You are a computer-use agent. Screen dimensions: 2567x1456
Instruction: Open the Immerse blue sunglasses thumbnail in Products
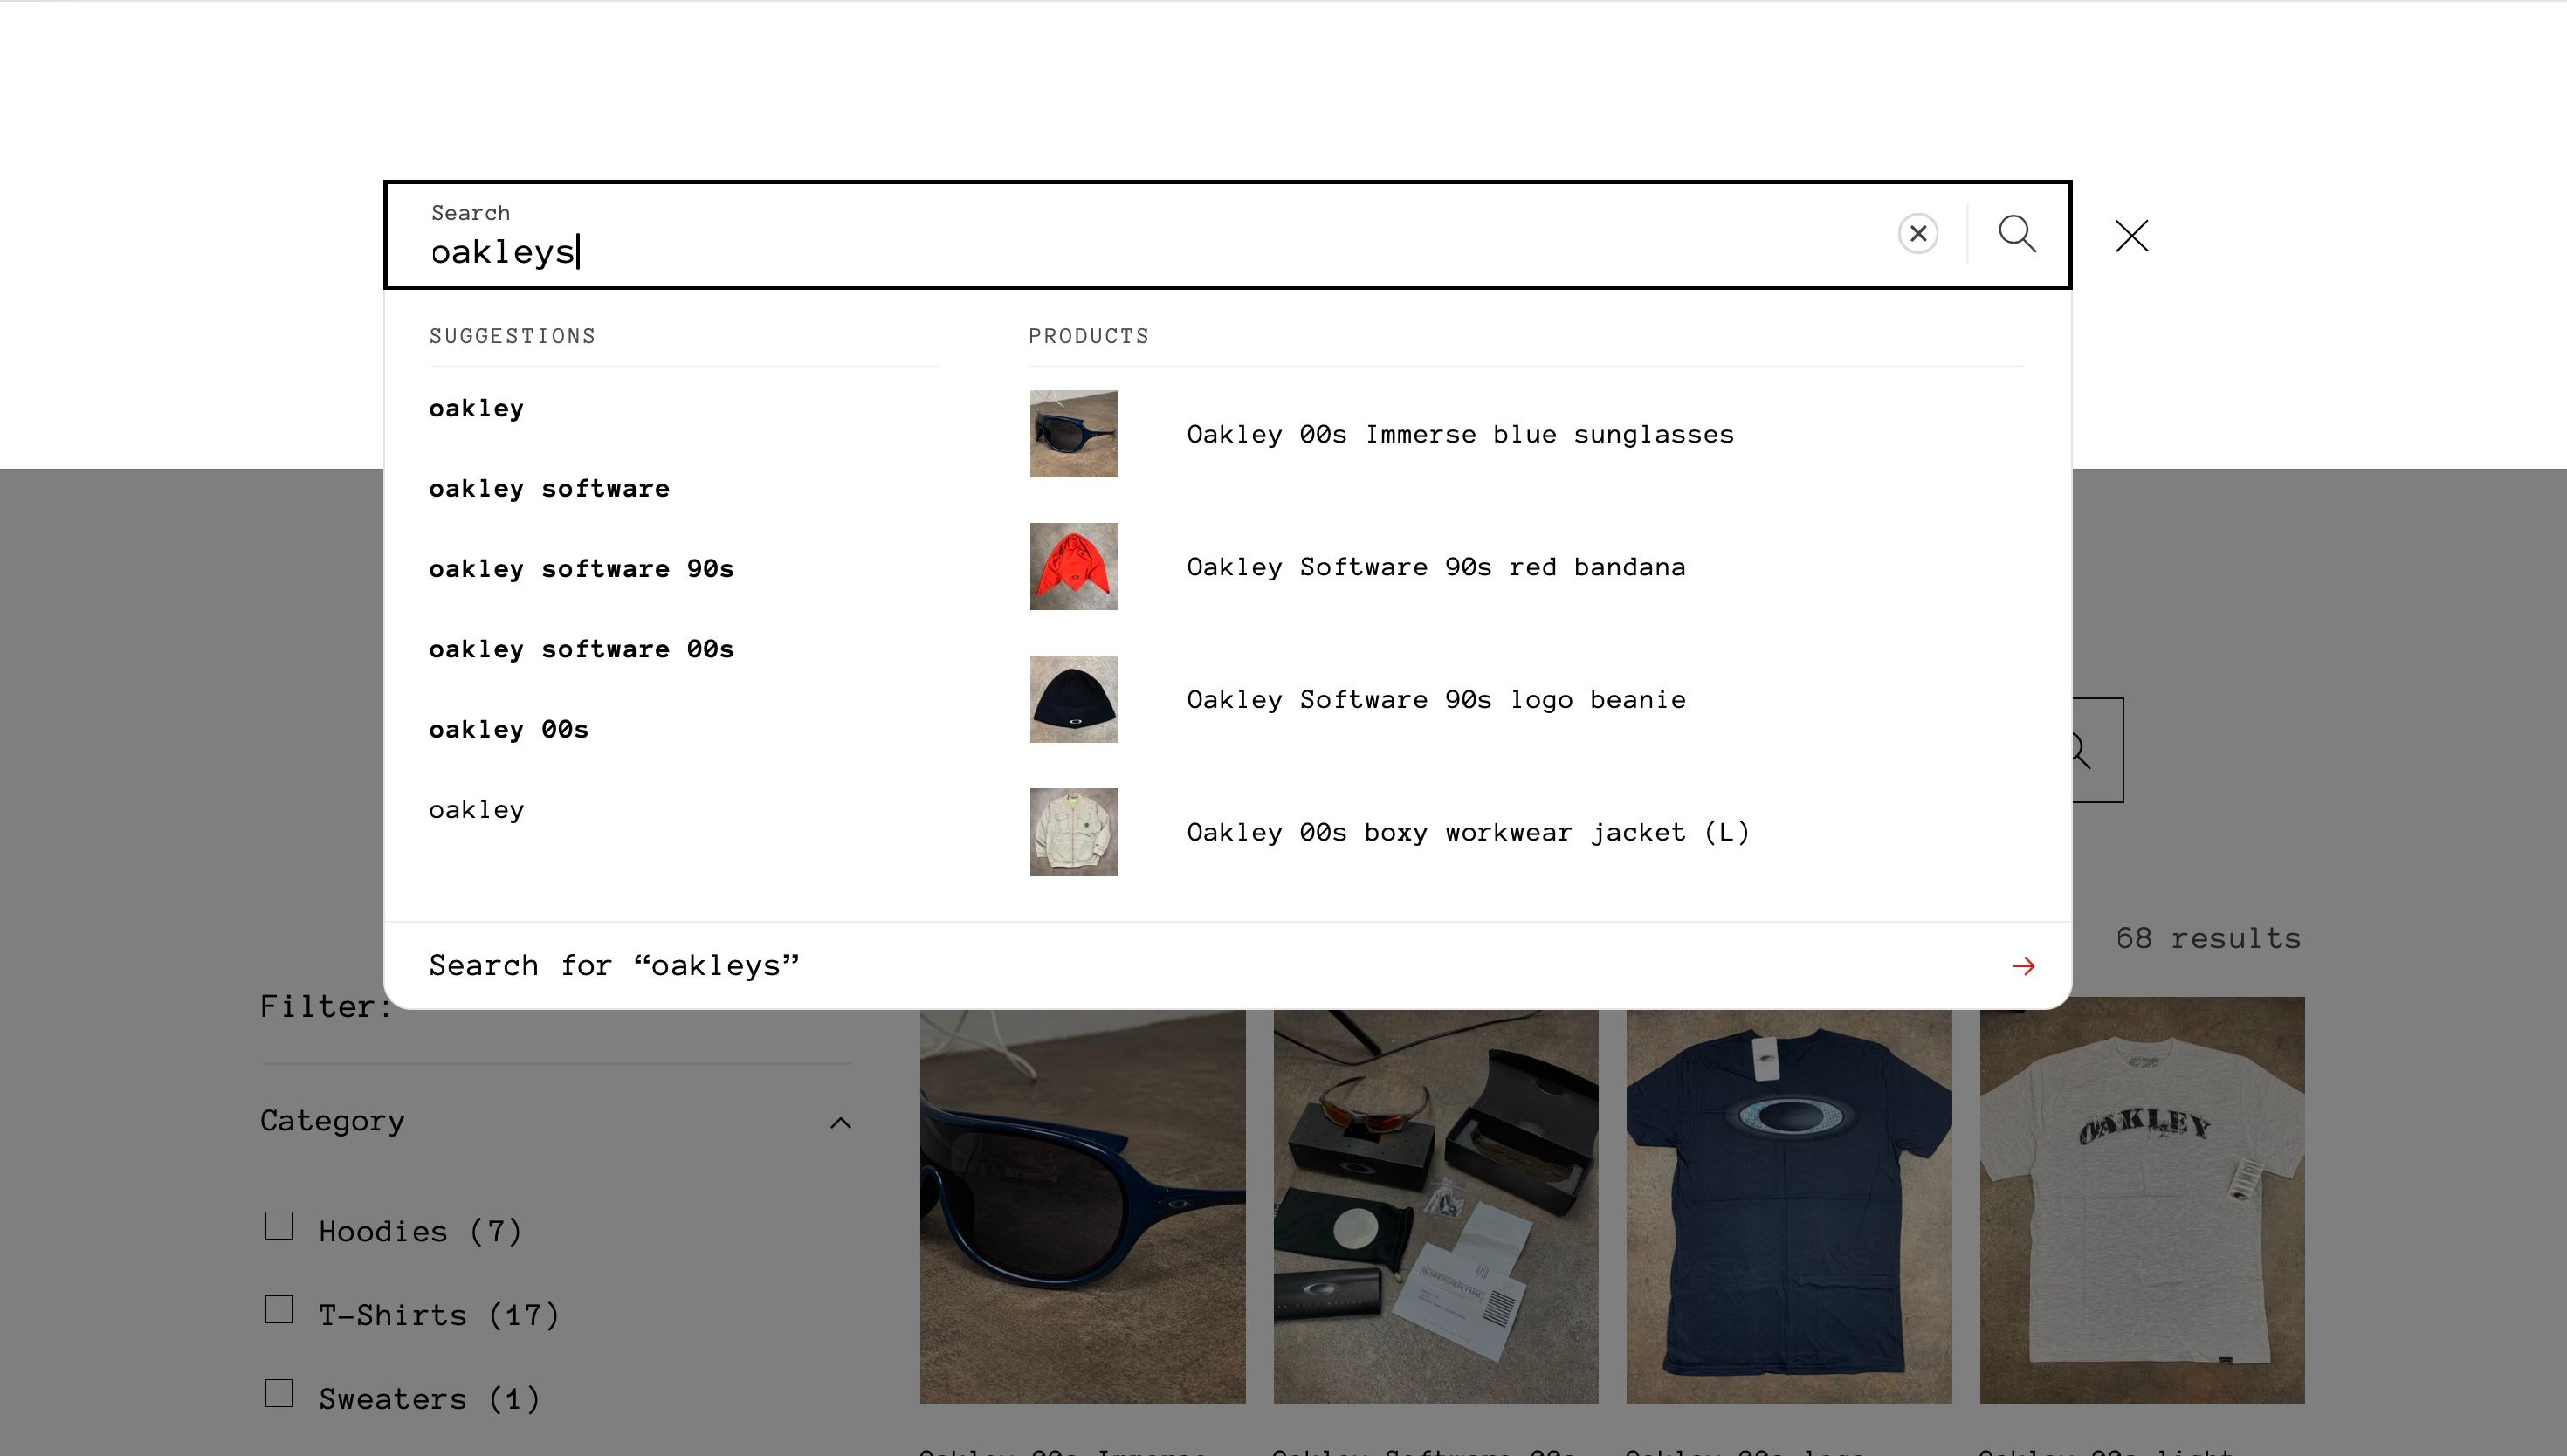(1073, 434)
